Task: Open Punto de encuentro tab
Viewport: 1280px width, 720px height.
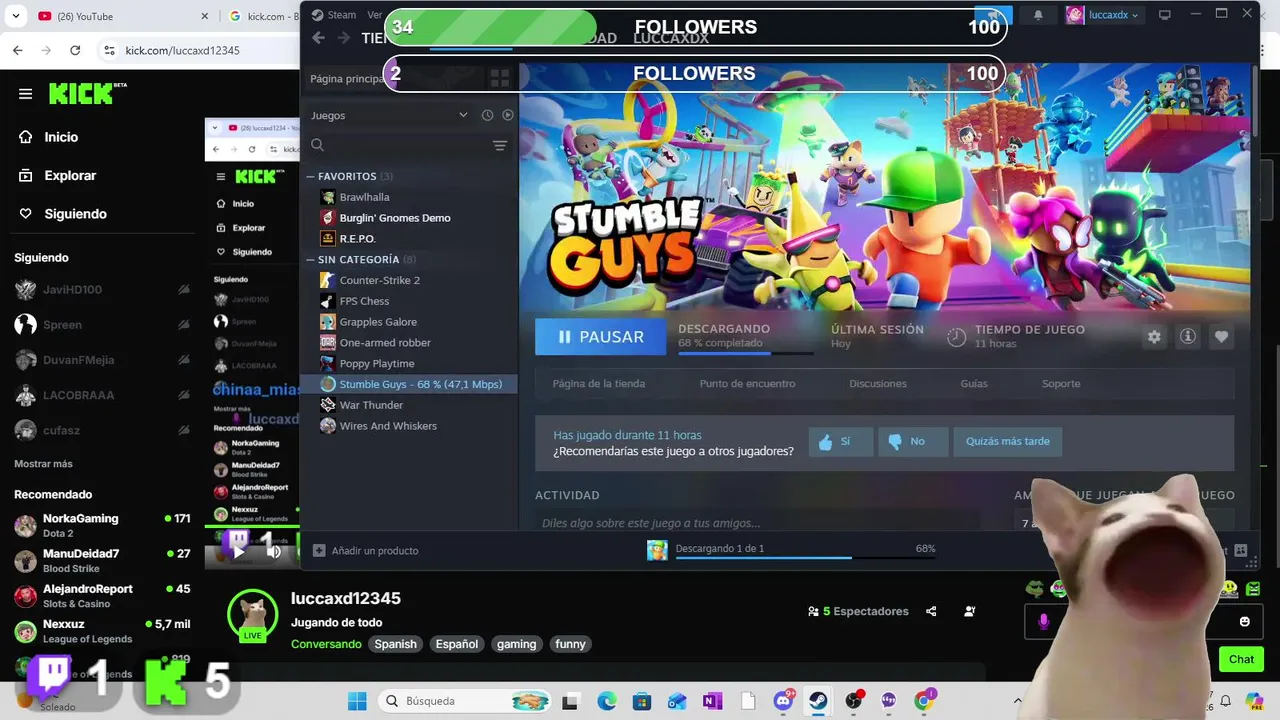Action: pyautogui.click(x=747, y=384)
